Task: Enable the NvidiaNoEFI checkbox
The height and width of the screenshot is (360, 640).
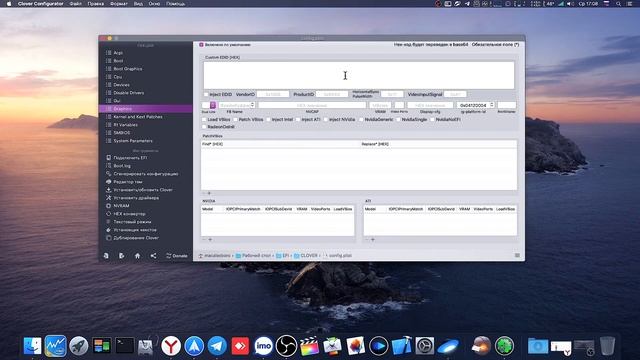Action: (x=432, y=120)
